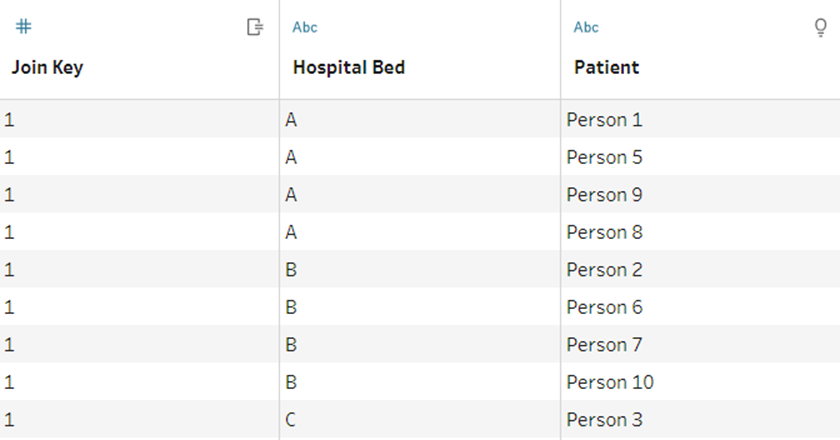Select Hospital Bed value C
840x440 pixels.
pyautogui.click(x=291, y=420)
